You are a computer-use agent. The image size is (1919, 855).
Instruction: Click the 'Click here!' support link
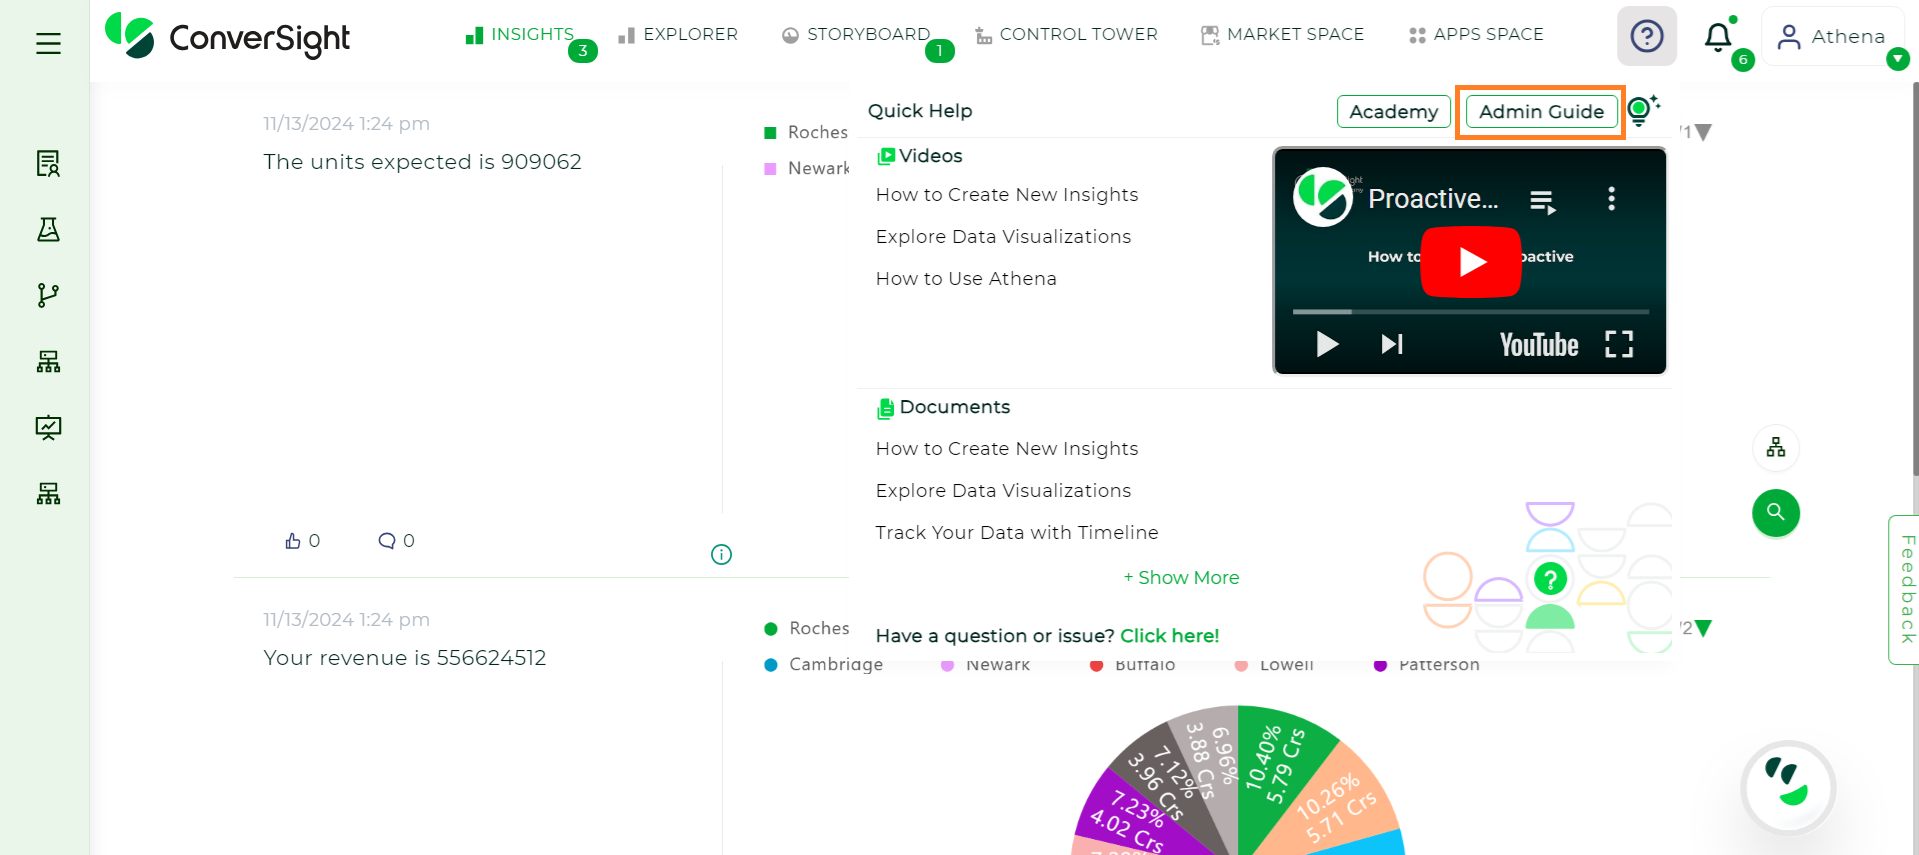[1169, 636]
